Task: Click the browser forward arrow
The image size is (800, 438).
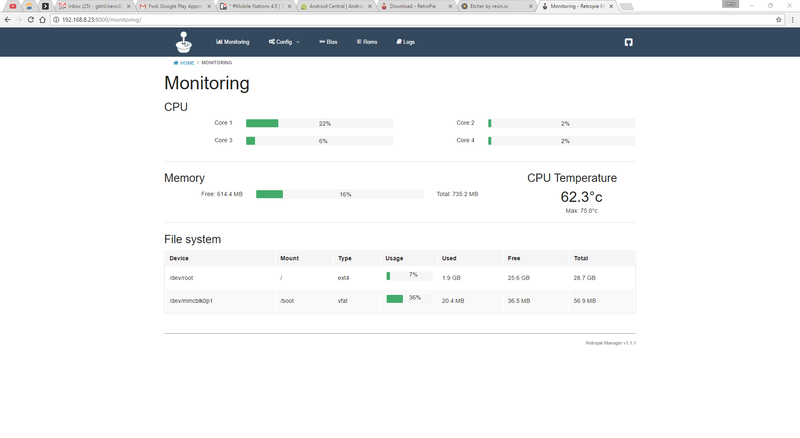Action: pyautogui.click(x=19, y=19)
